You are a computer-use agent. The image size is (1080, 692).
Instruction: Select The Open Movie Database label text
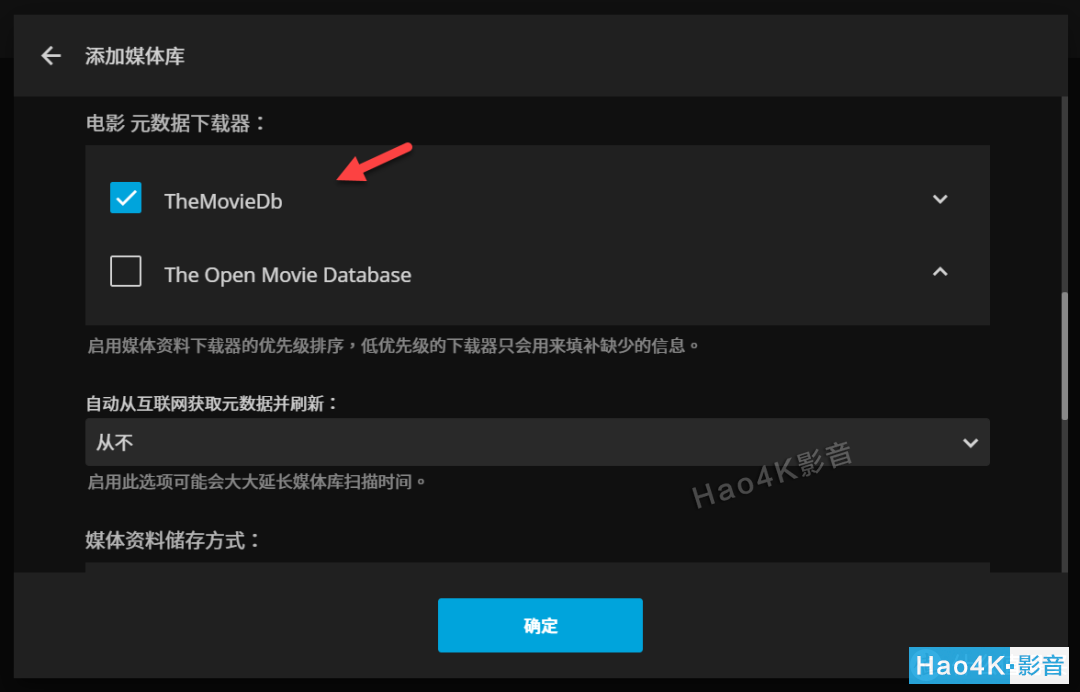click(287, 275)
